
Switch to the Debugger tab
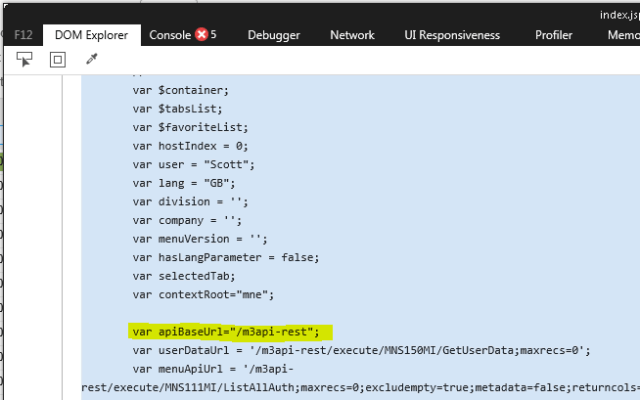click(273, 35)
